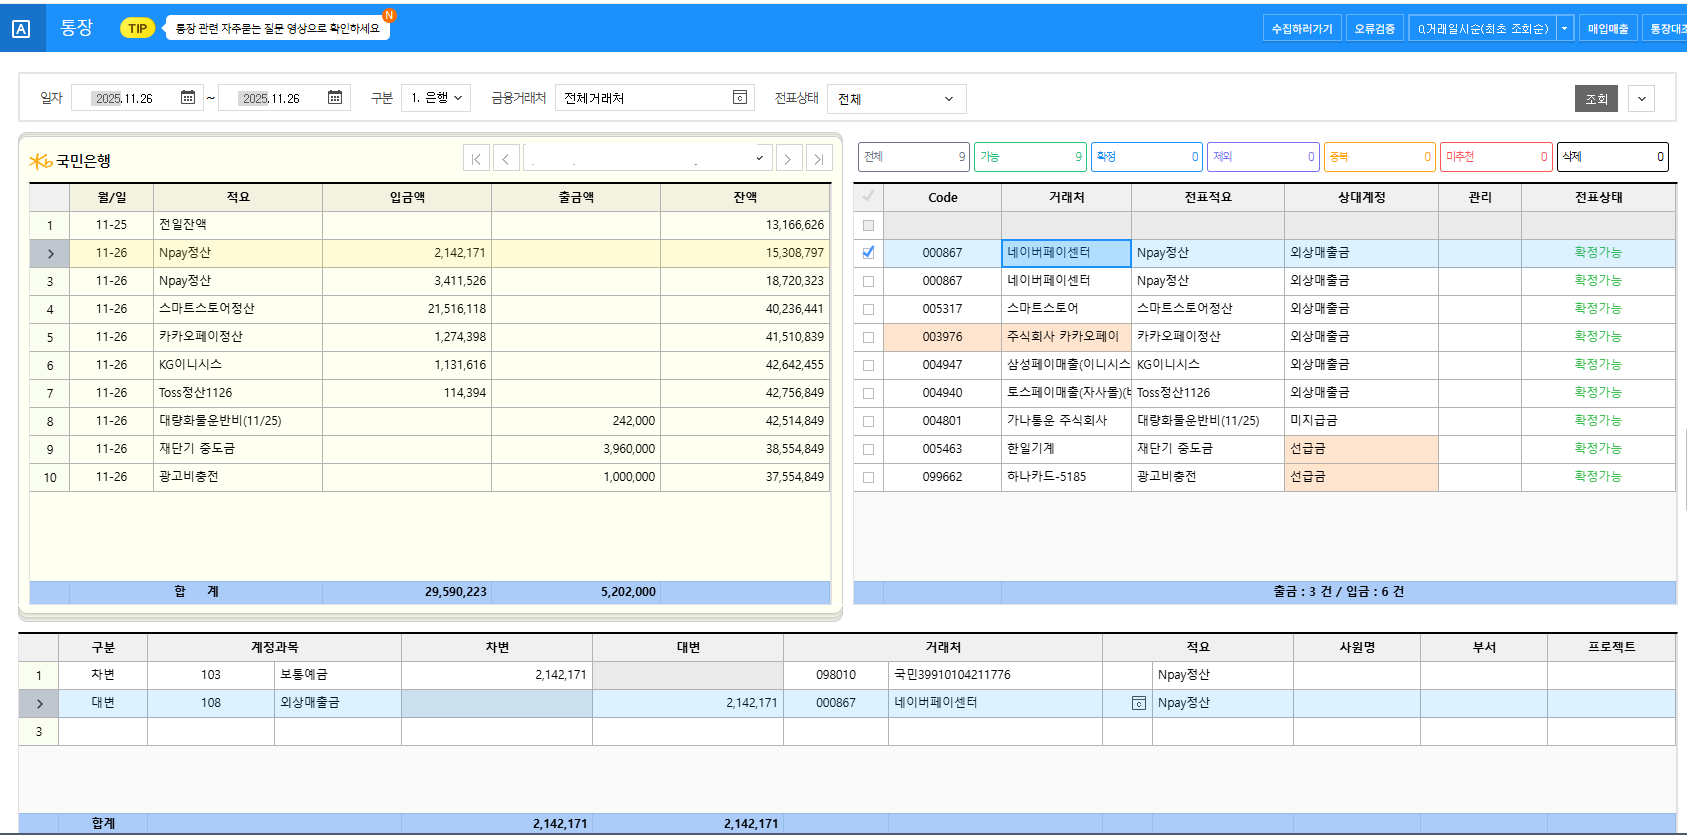Select the 제외 0 status filter

coord(1263,157)
